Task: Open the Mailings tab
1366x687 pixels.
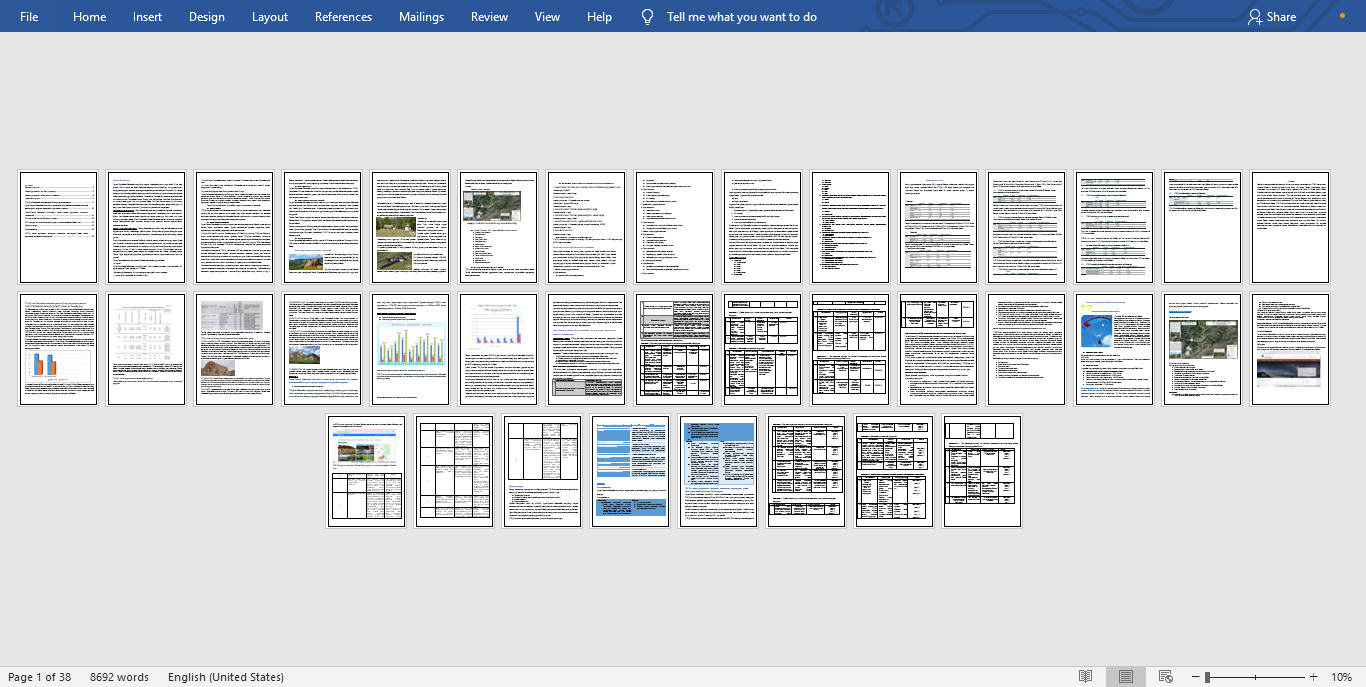Action: pyautogui.click(x=421, y=17)
